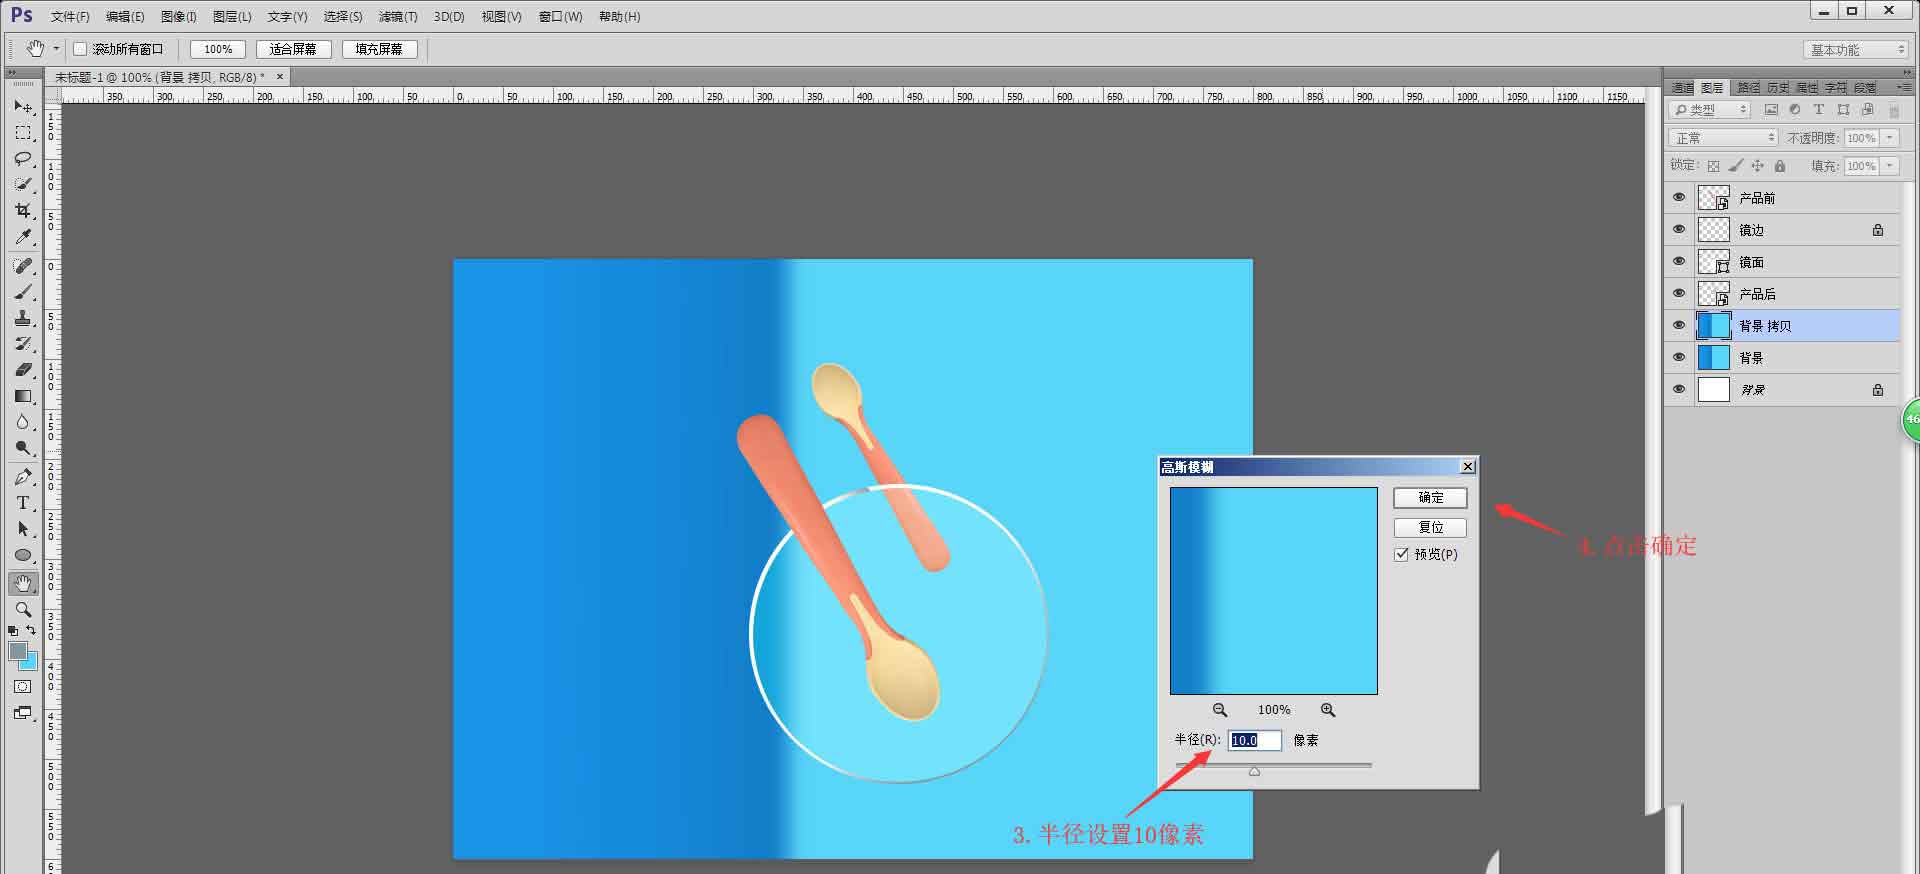Screen dimensions: 1920x874
Task: Toggle the 预览(P) checkbox
Action: (1401, 554)
